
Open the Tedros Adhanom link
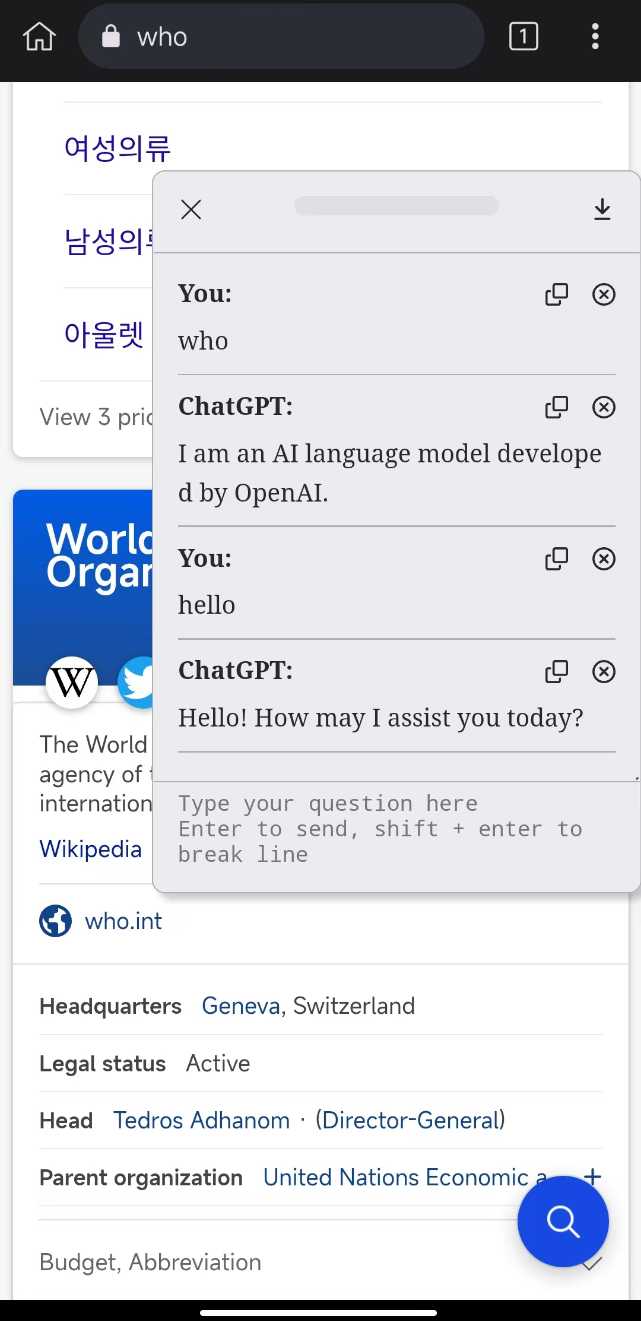click(x=201, y=1120)
